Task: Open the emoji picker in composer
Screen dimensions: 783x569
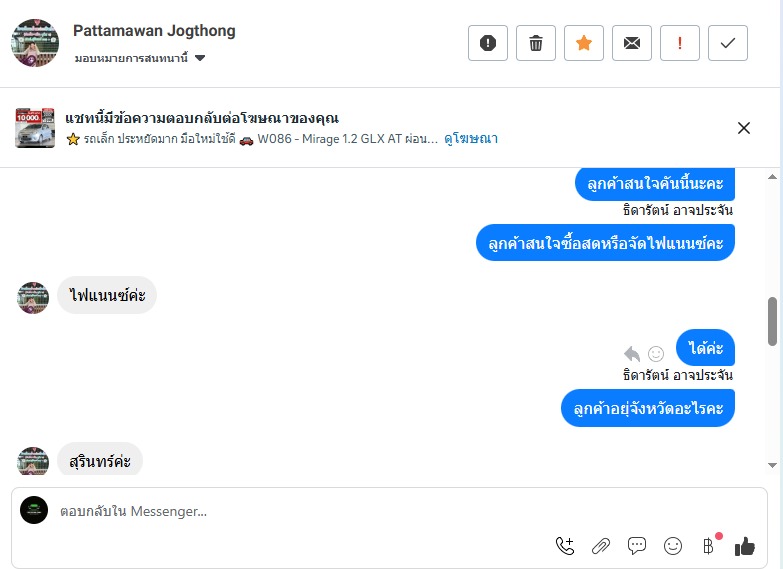Action: pyautogui.click(x=673, y=546)
